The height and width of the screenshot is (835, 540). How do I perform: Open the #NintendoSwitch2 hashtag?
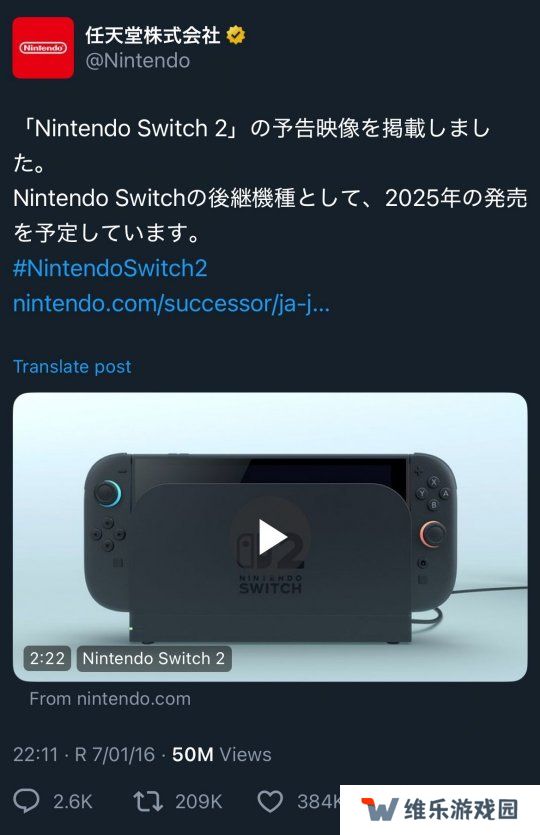110,268
